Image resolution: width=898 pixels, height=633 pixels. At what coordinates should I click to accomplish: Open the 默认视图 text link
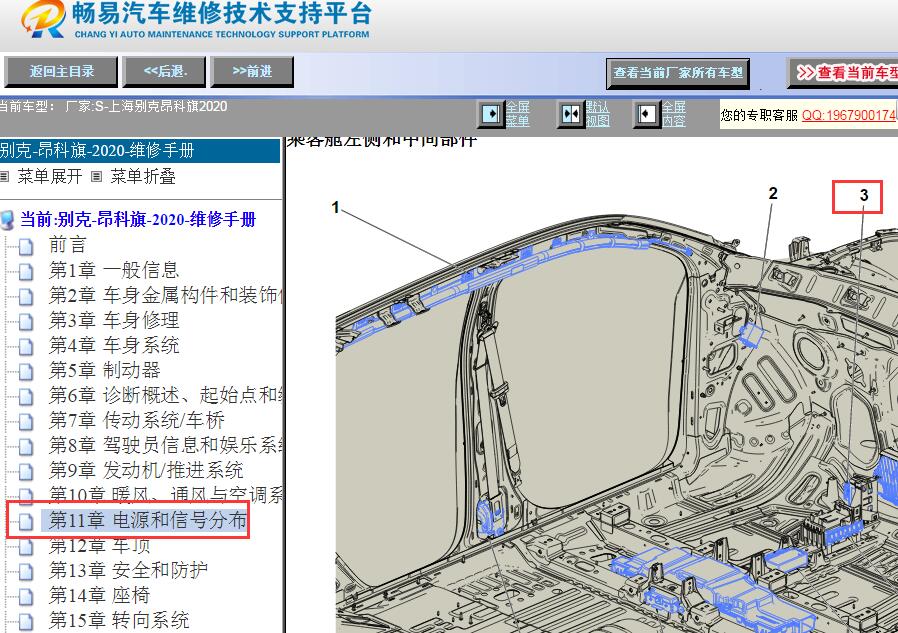(x=597, y=114)
